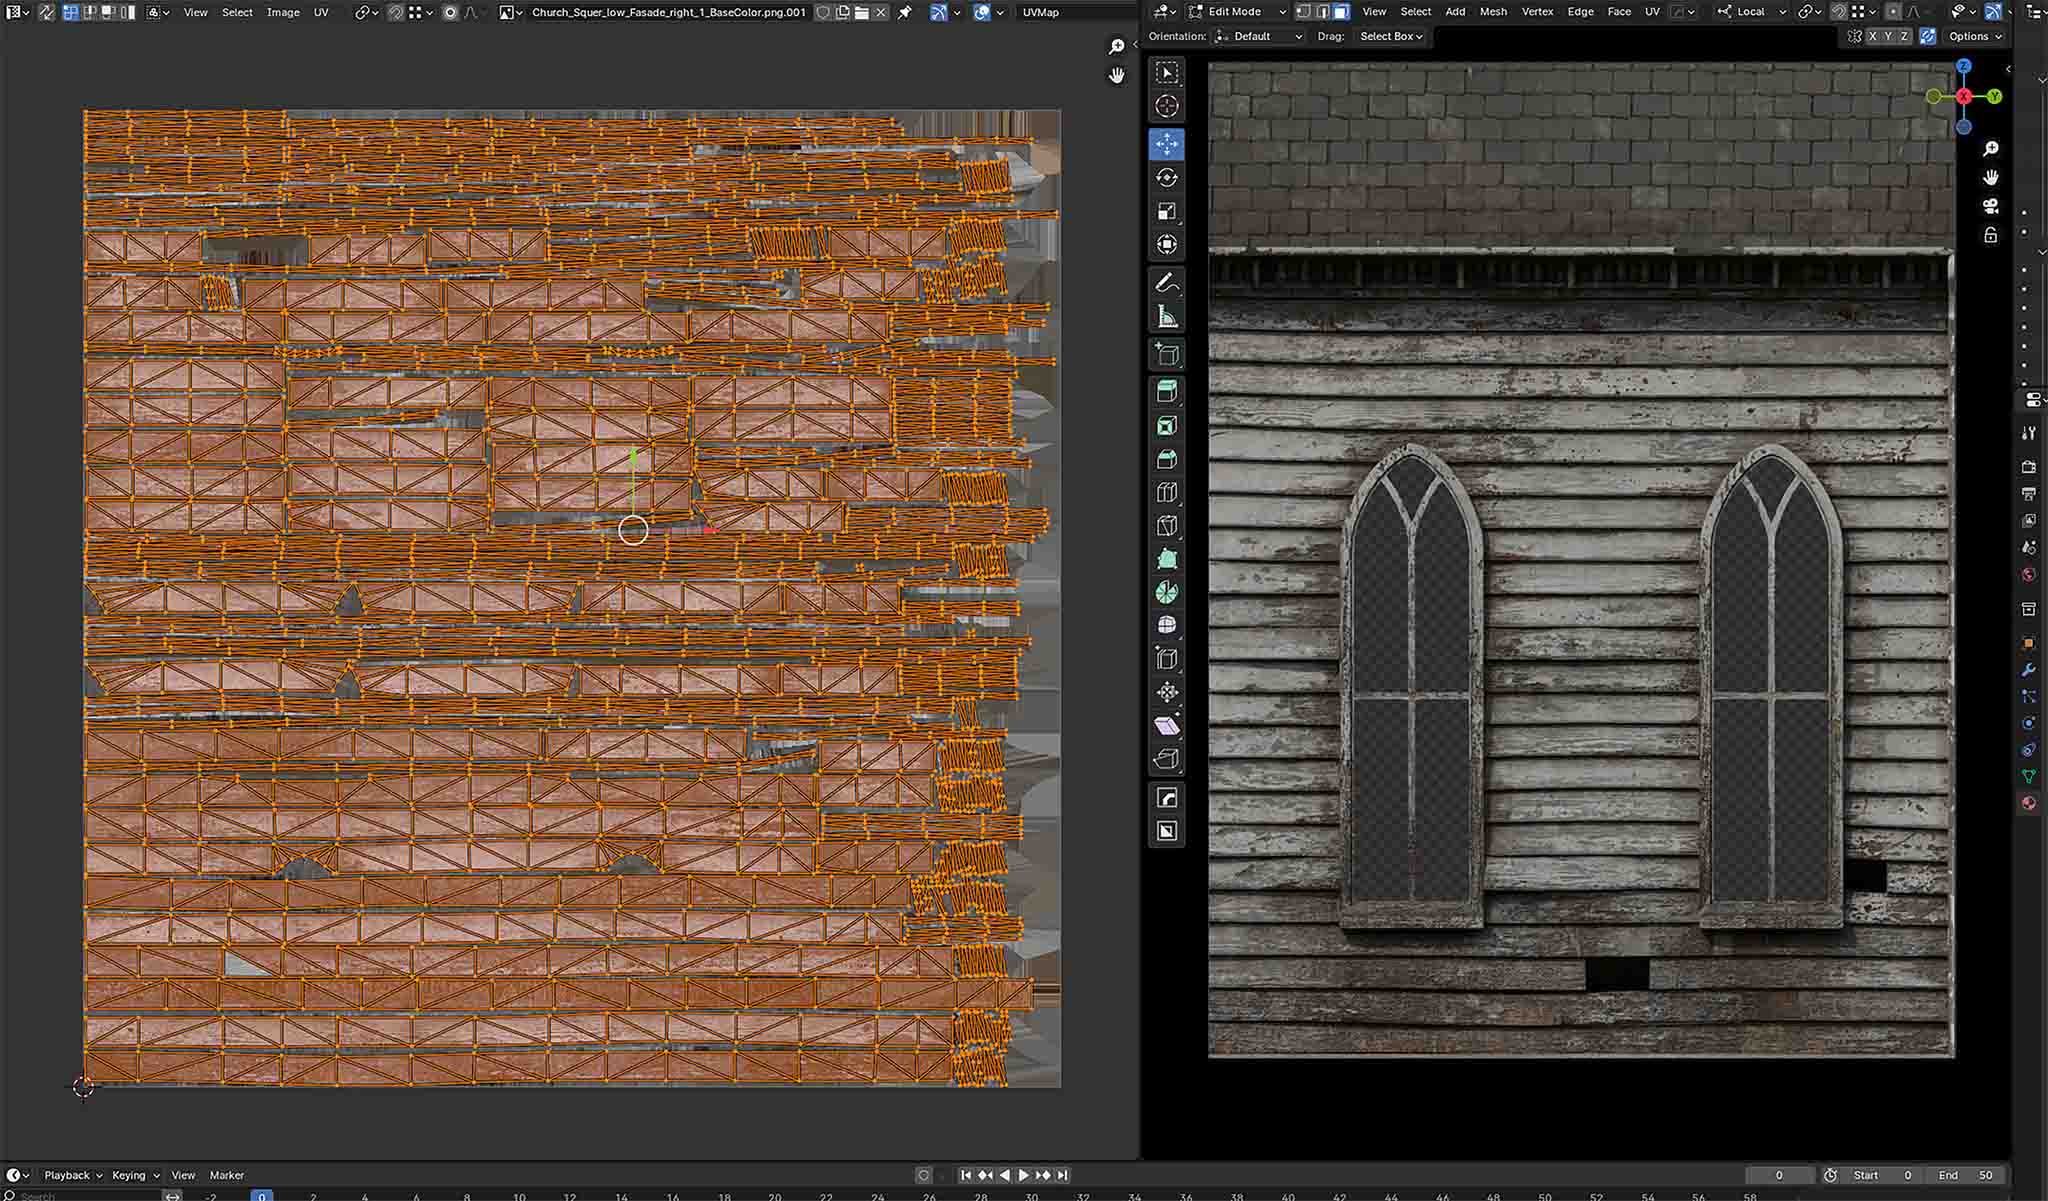Open the Select Box drag dropdown
This screenshot has width=2048, height=1201.
(1390, 36)
